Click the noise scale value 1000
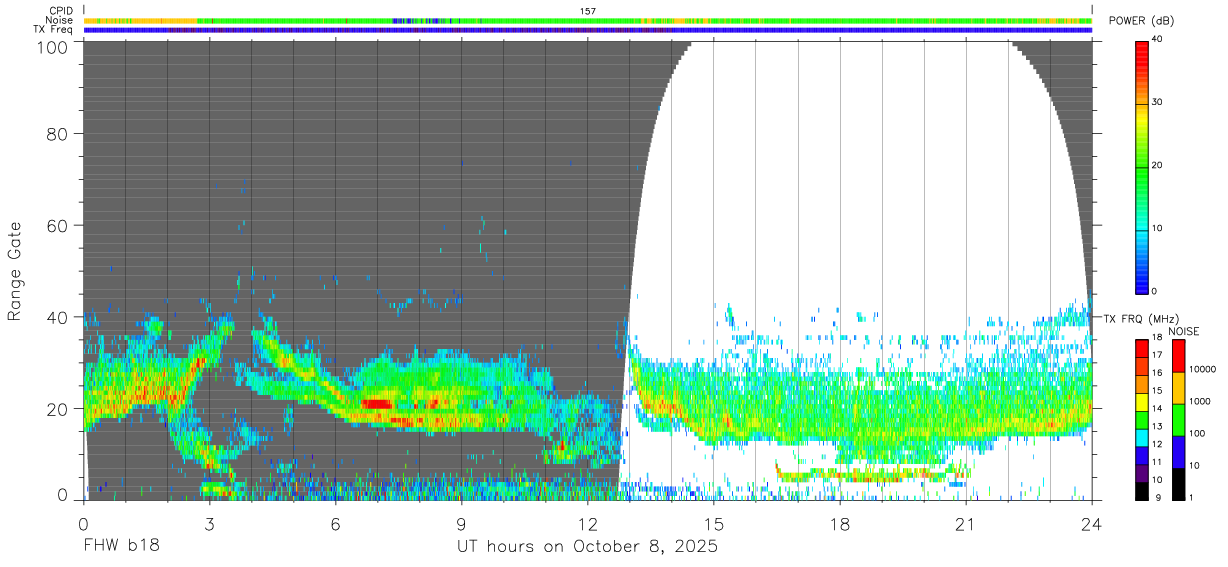The image size is (1228, 567). tap(1200, 401)
